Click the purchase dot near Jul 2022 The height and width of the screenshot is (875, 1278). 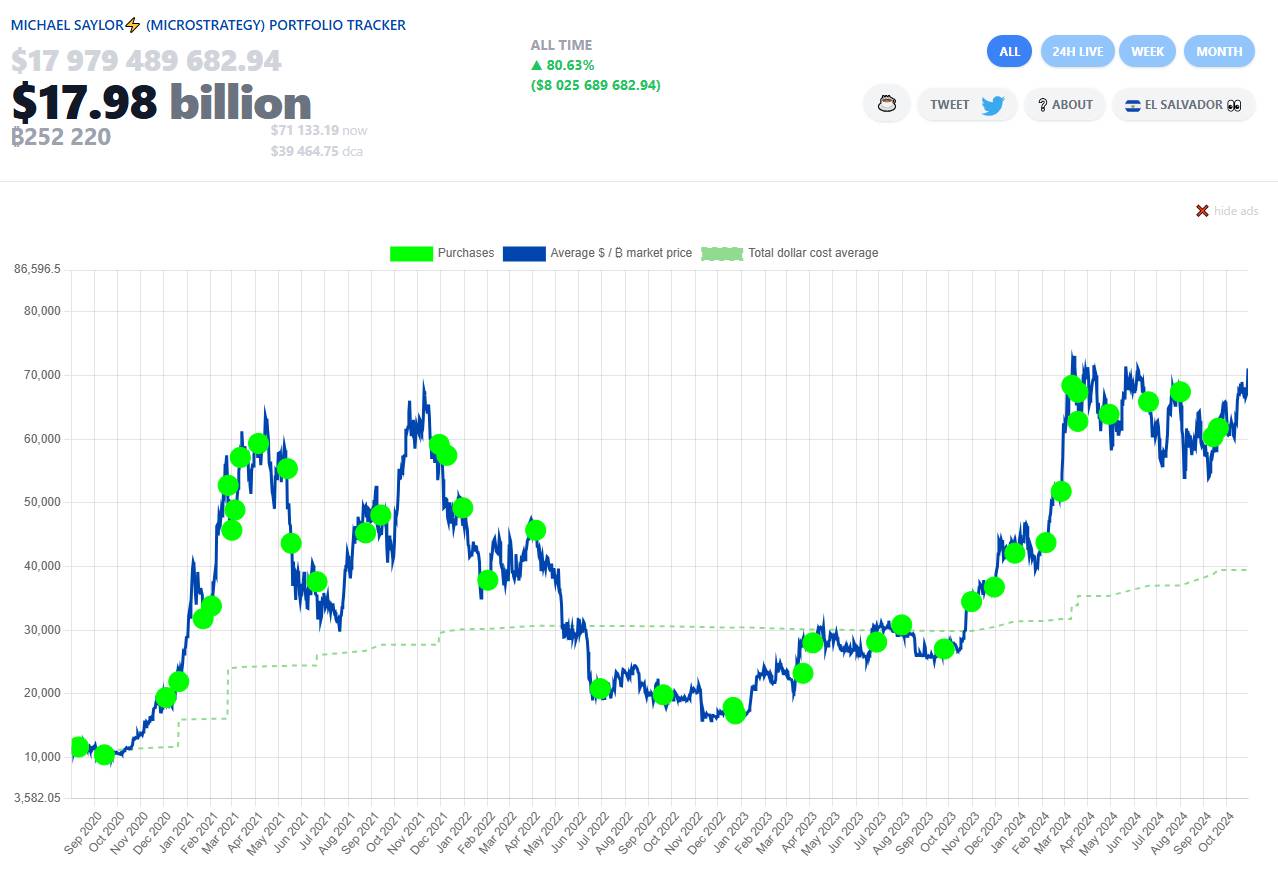click(600, 689)
